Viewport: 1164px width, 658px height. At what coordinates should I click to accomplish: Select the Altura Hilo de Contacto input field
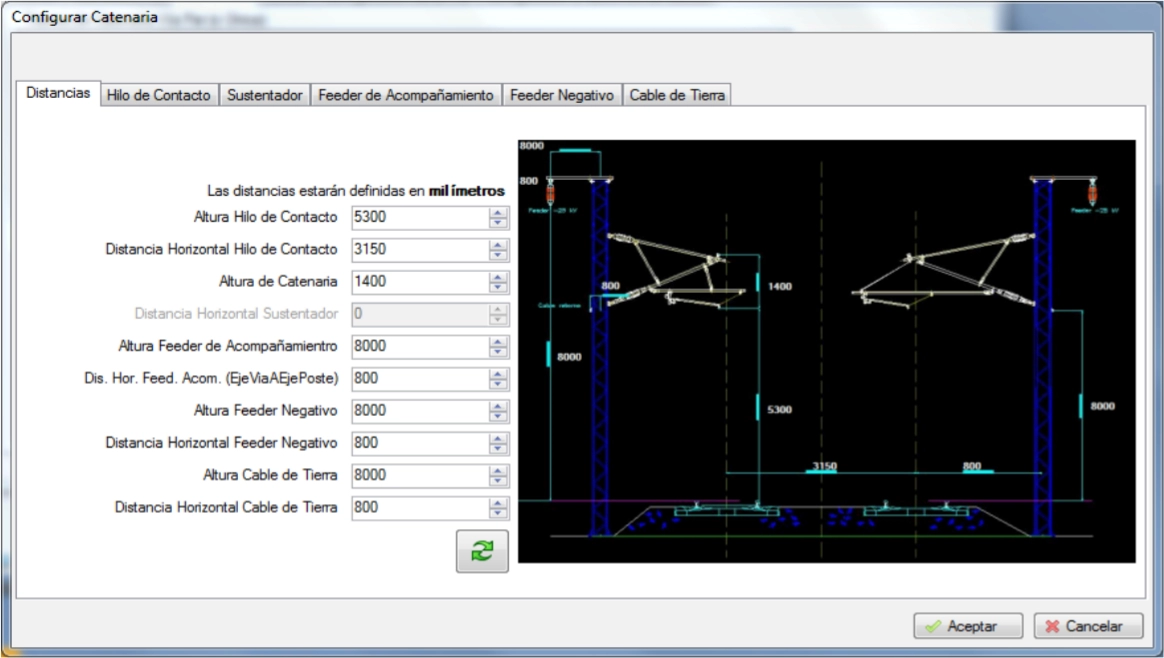[420, 216]
